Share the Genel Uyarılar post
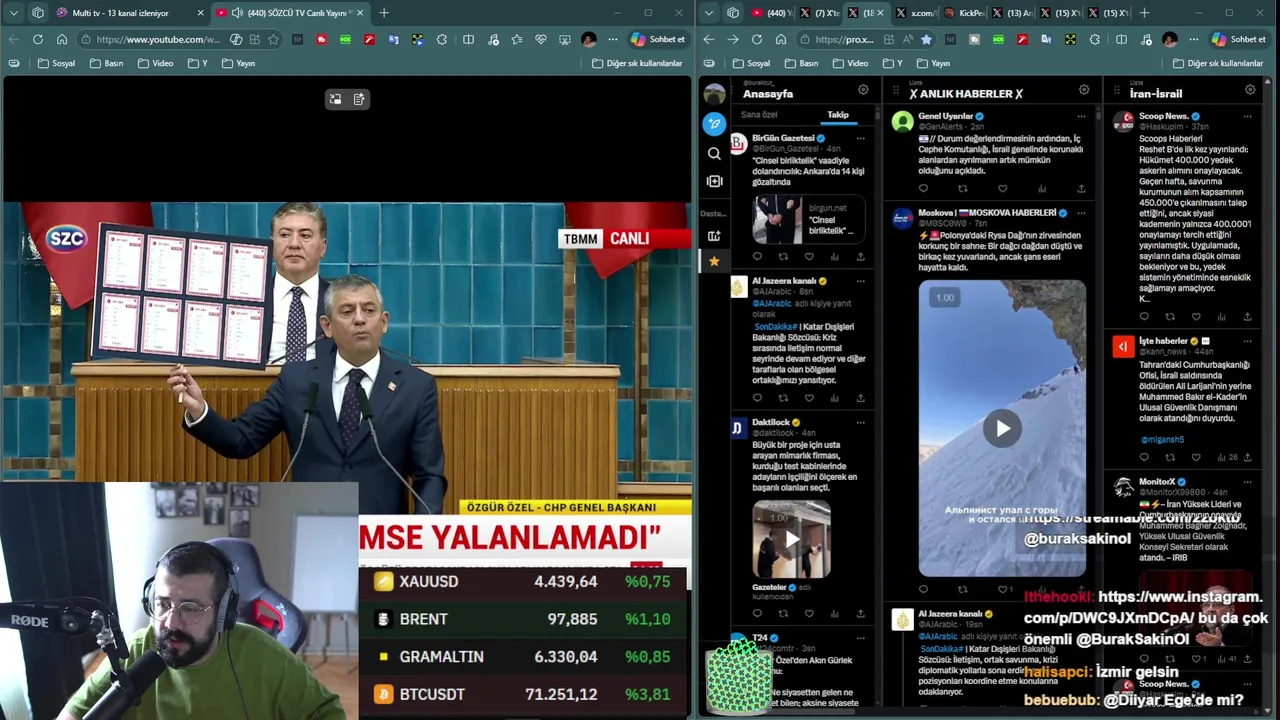Viewport: 1280px width, 720px height. pos(1081,188)
